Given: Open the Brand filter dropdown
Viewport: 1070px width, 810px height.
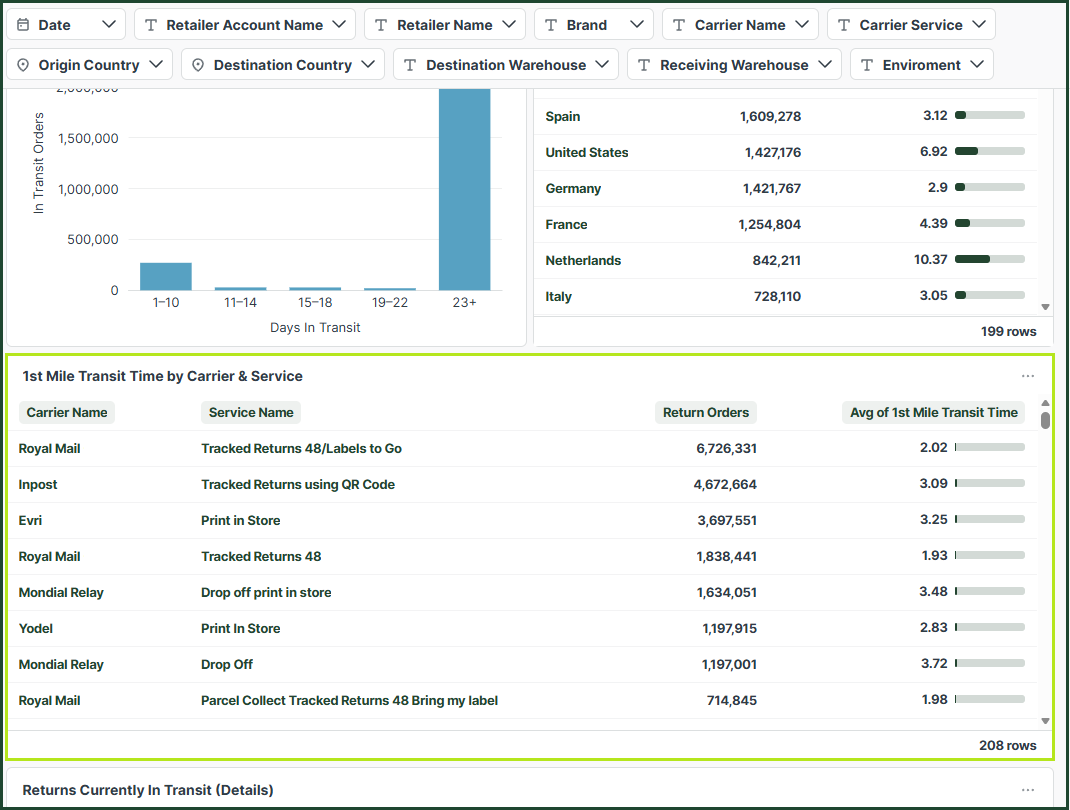Looking at the screenshot, I should click(x=594, y=25).
